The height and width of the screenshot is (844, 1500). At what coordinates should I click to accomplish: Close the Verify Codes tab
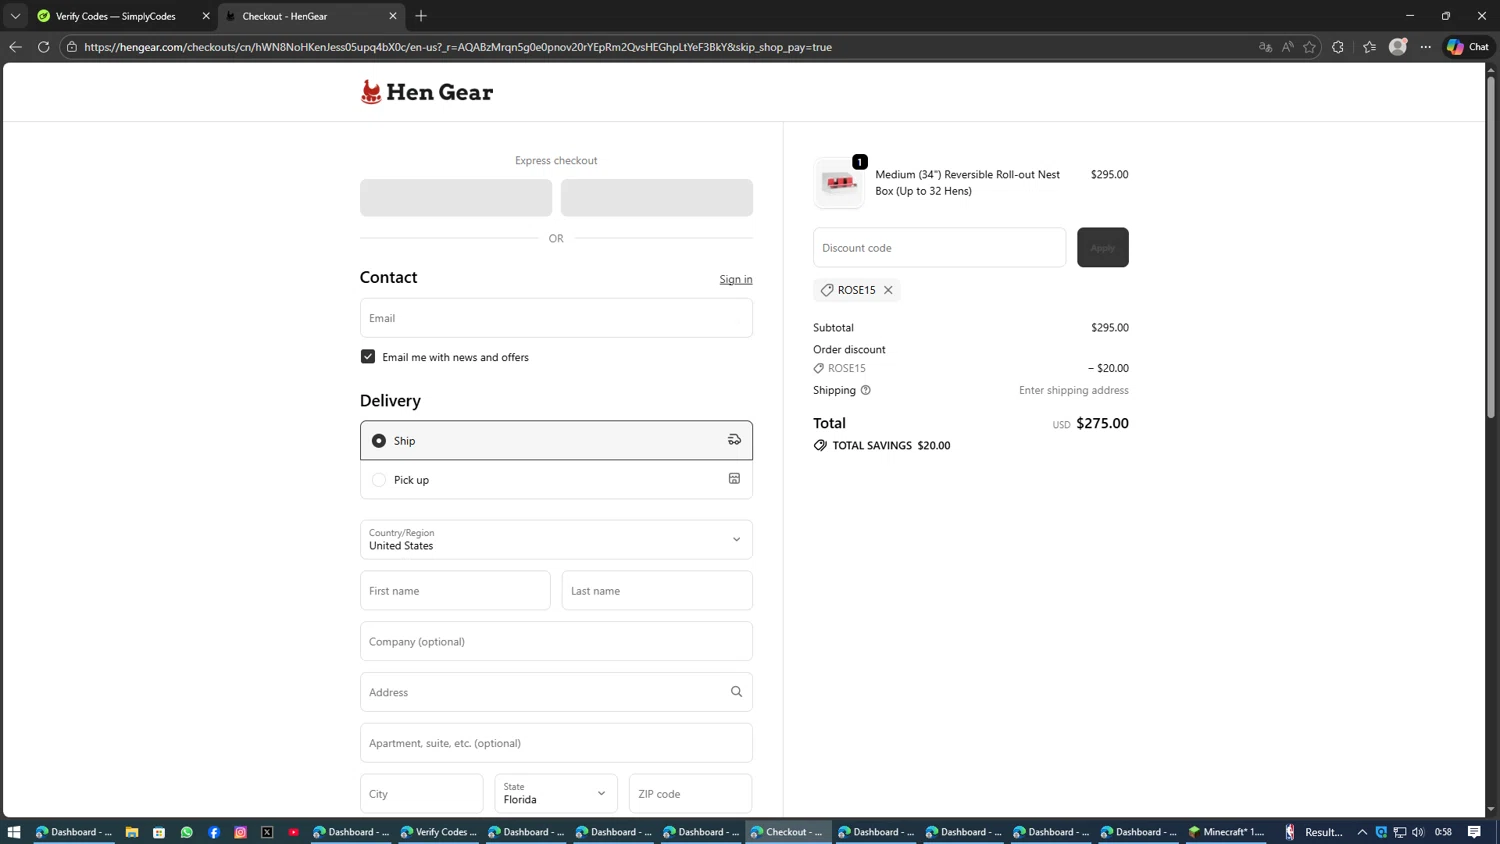tap(206, 16)
